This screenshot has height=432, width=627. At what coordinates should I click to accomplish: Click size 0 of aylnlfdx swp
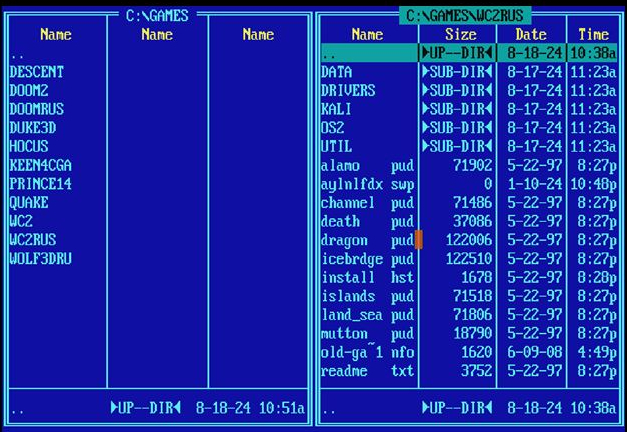488,184
